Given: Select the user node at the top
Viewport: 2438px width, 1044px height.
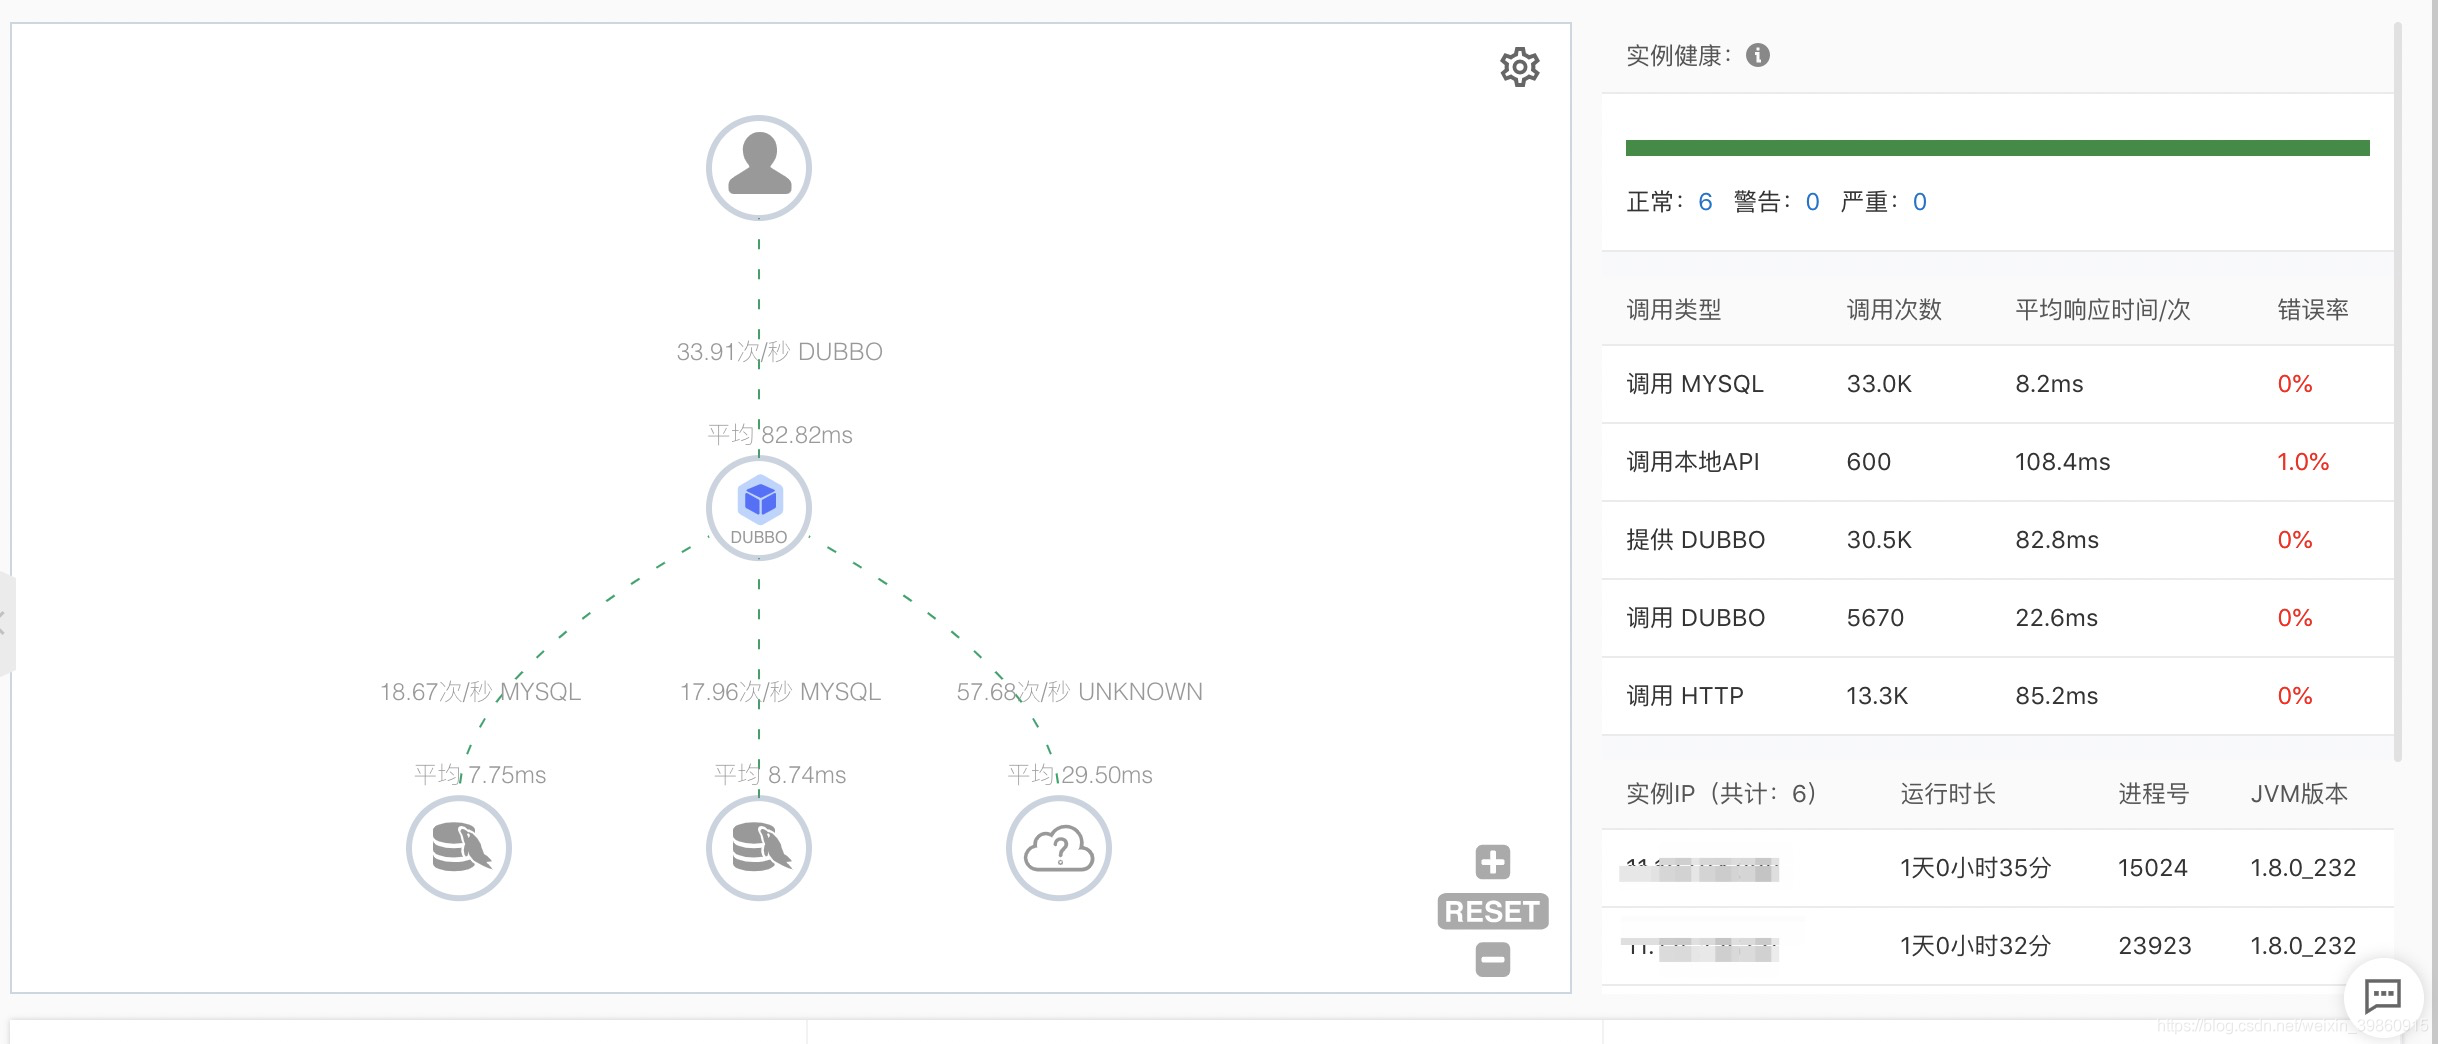Looking at the screenshot, I should coord(757,167).
